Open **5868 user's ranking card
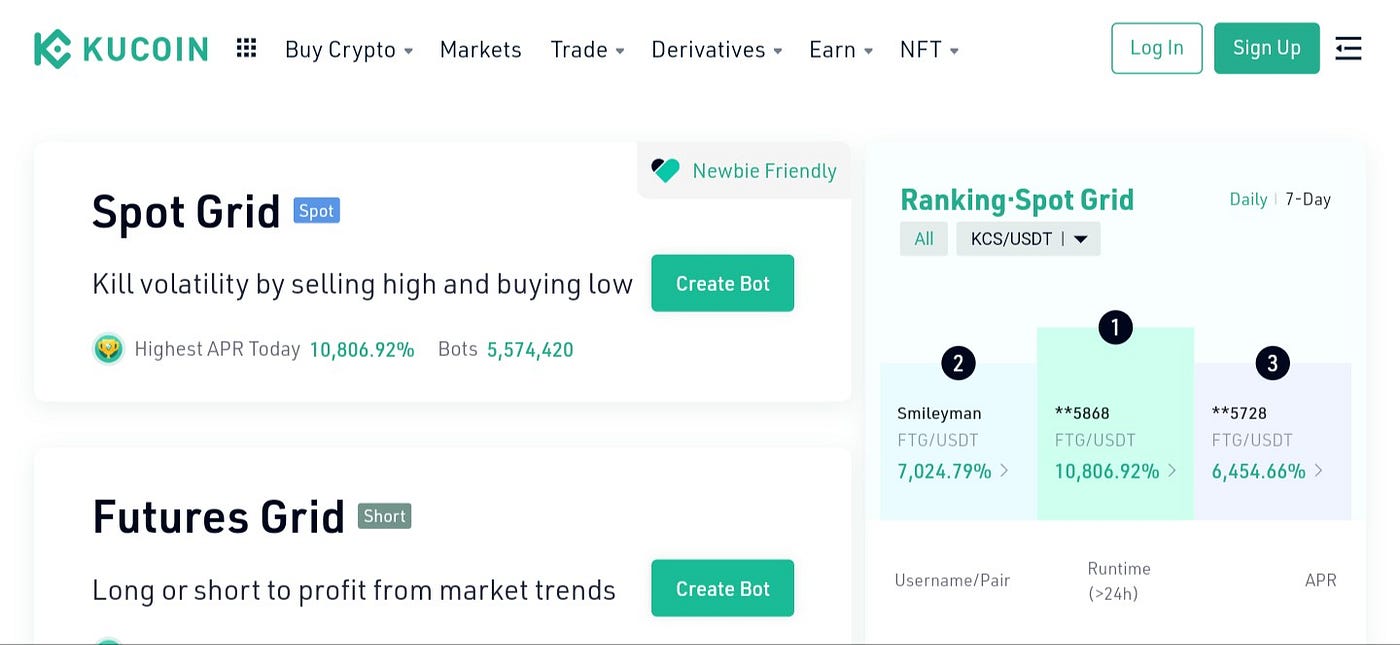Viewport: 1400px width, 645px height. (1115, 423)
